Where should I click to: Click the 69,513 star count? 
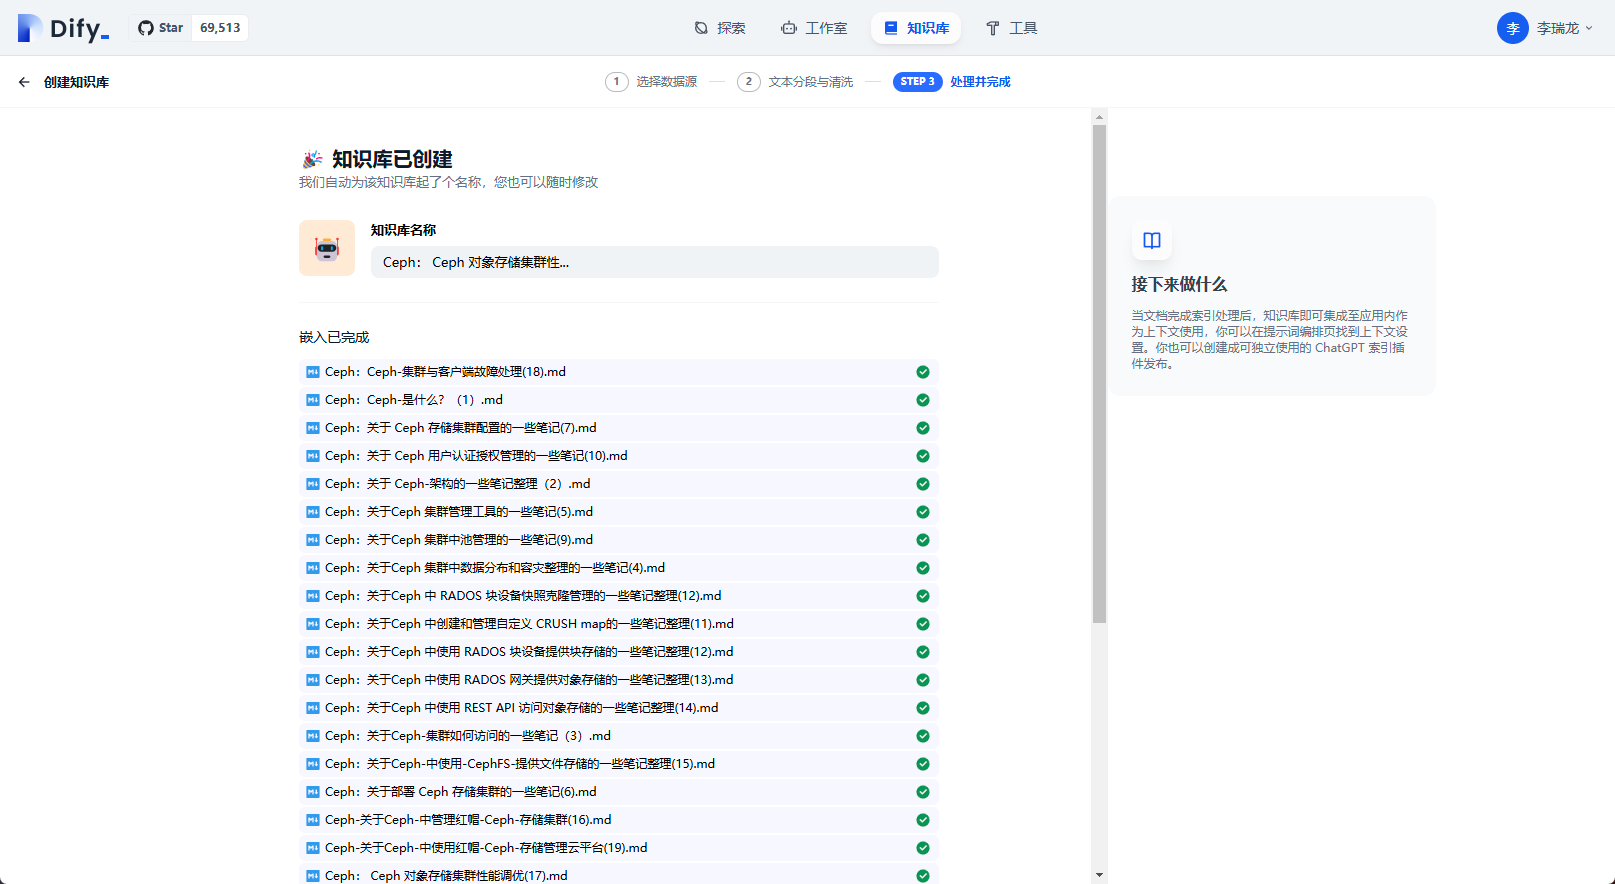pos(220,28)
